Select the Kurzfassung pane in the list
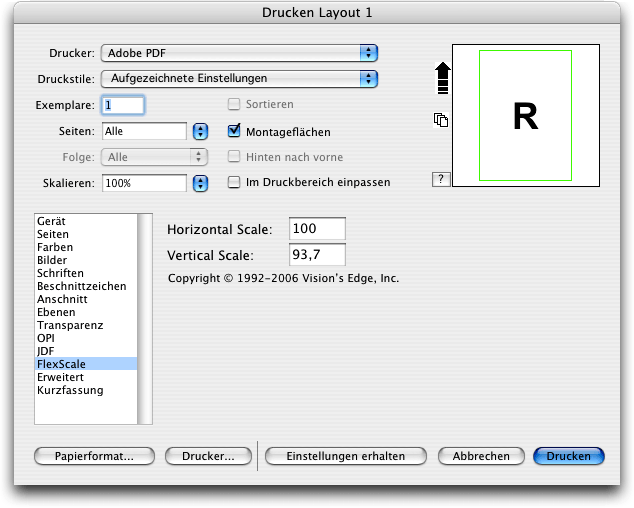Screen dimensions: 634x508 point(86,390)
